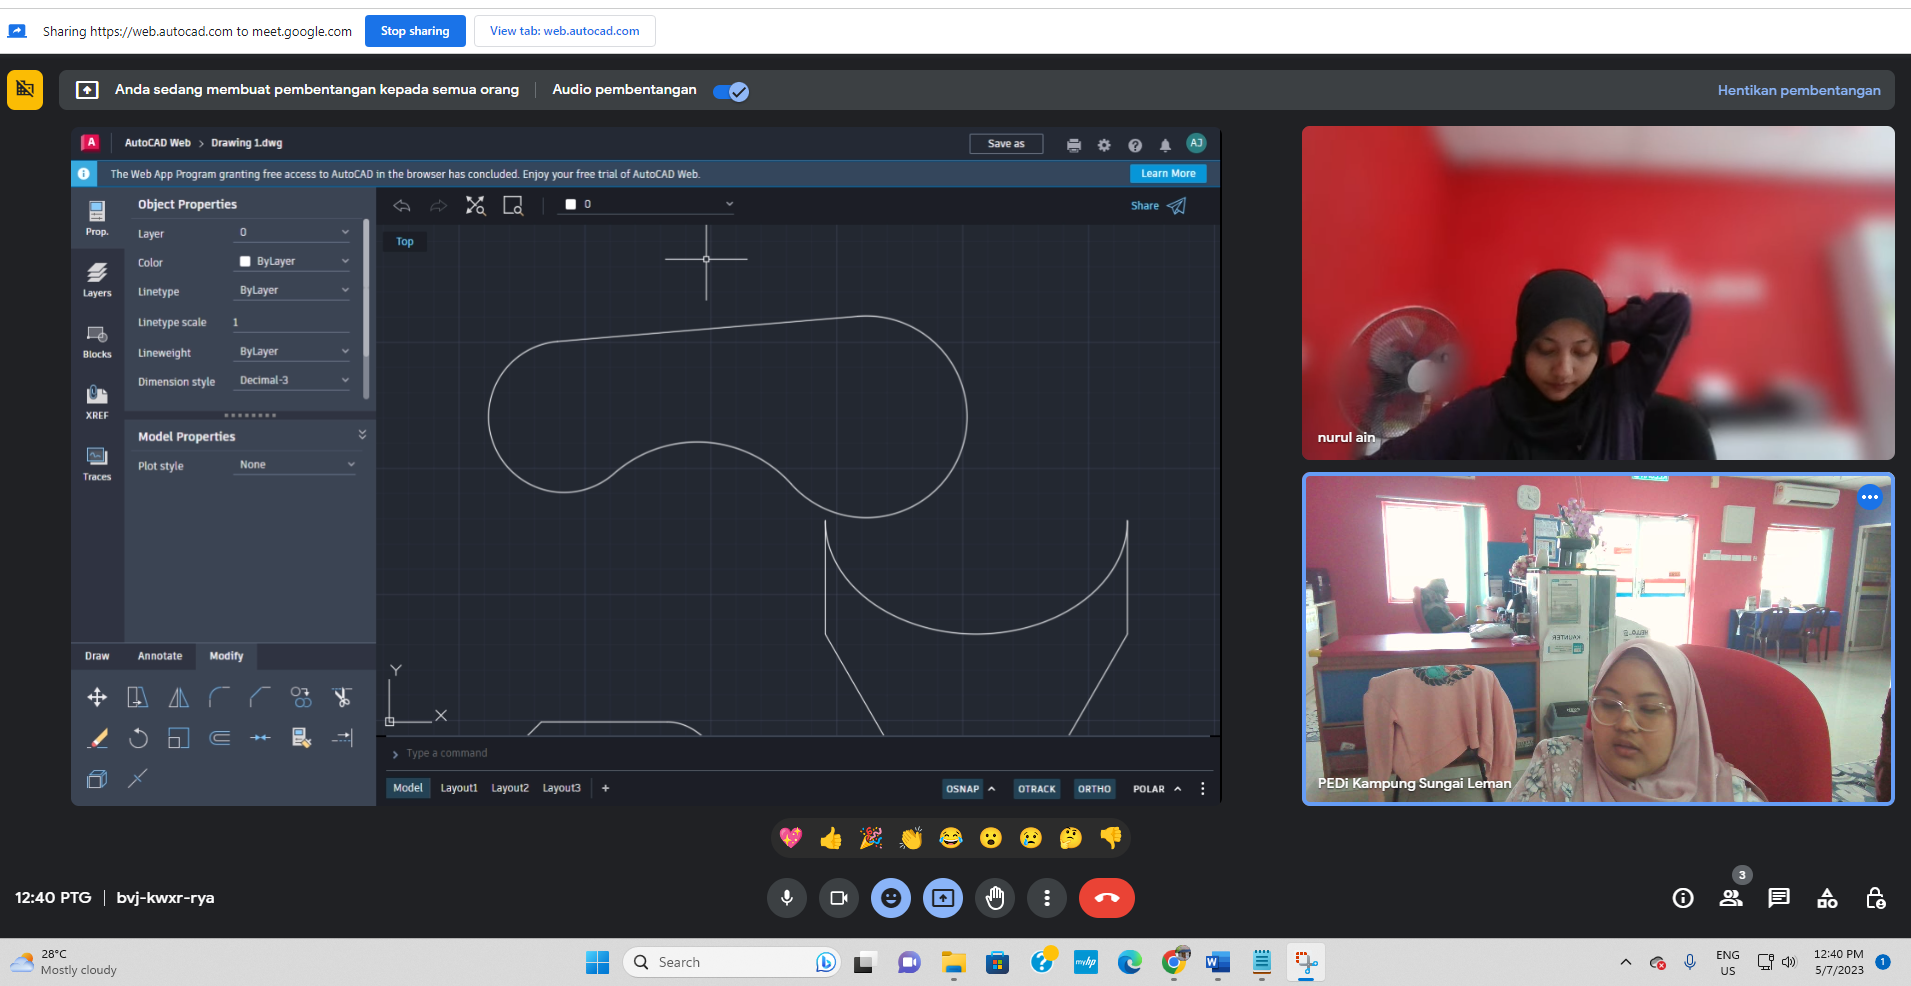Switch to Layout1 tab
Screen dimensions: 1911x986
(x=459, y=788)
